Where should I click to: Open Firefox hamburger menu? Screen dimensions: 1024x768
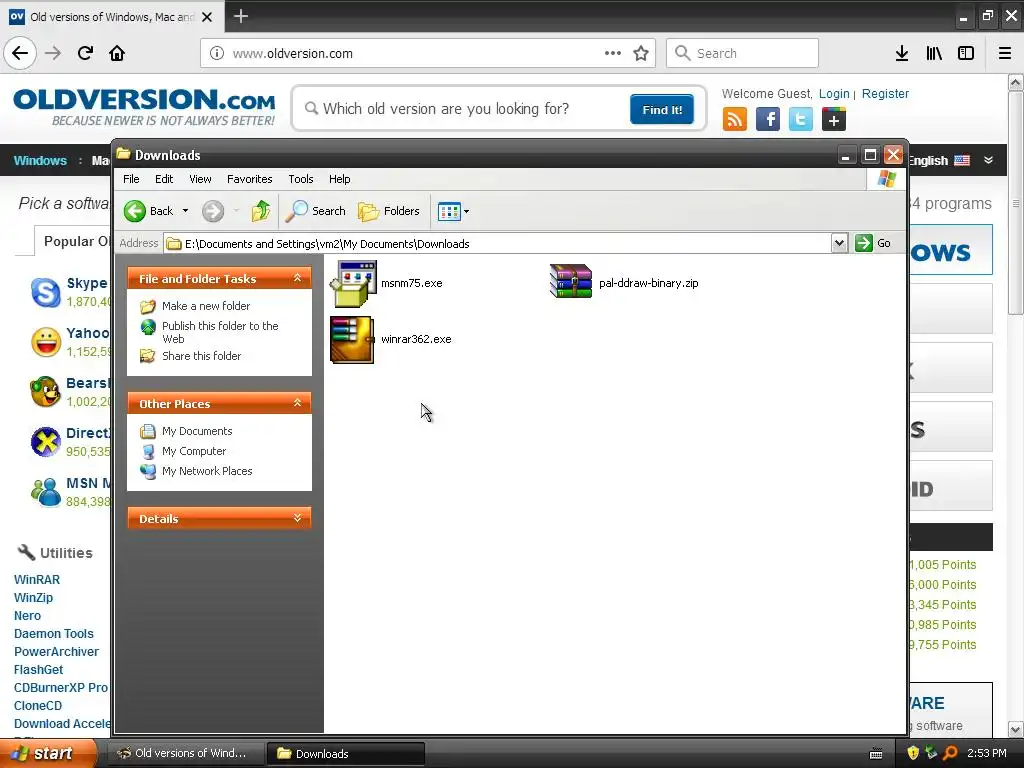[x=1005, y=54]
